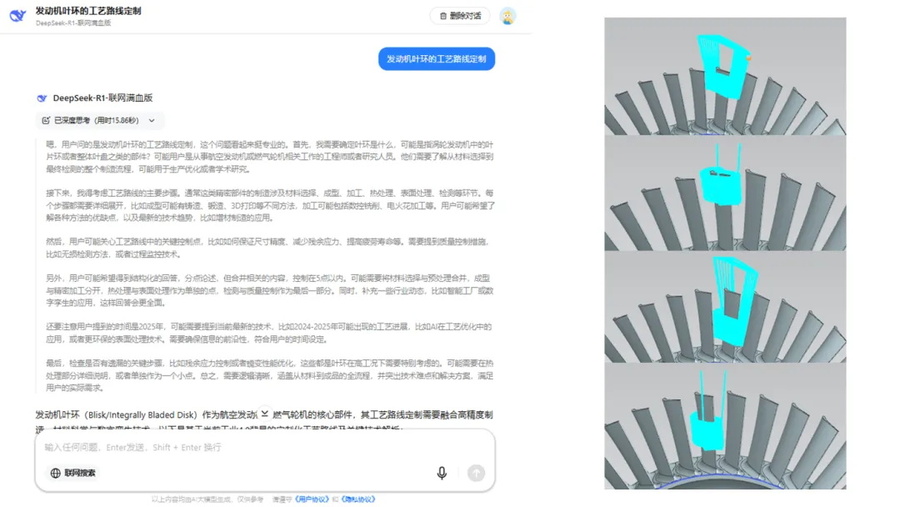Viewport: 900px width, 507px height.
Task: Toggle the web search option
Action: pos(73,473)
